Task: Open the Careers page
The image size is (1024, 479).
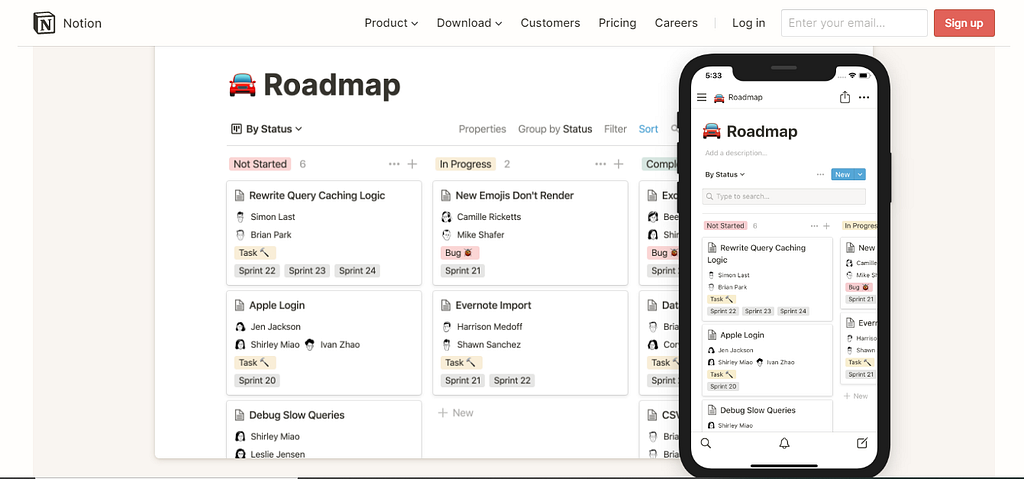Action: click(x=676, y=23)
